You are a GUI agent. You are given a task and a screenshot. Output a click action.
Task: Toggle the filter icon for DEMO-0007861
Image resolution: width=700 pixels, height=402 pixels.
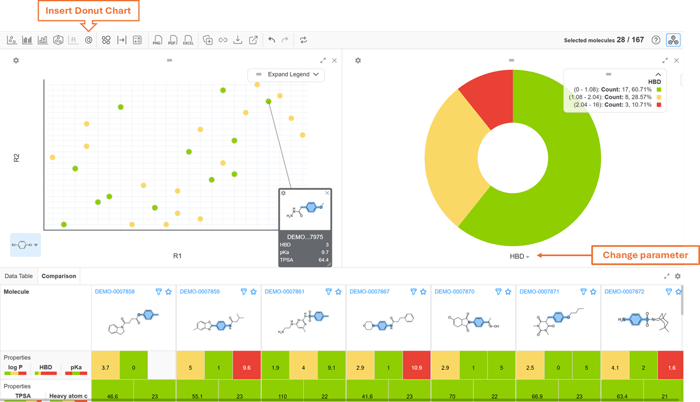(329, 292)
